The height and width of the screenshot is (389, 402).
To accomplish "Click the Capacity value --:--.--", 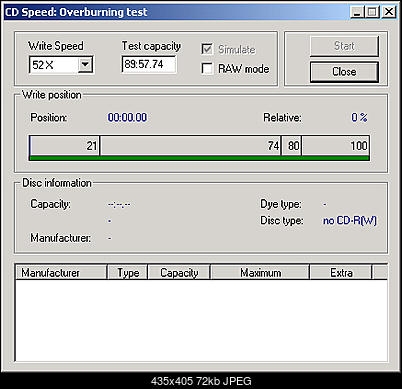I will (x=119, y=204).
